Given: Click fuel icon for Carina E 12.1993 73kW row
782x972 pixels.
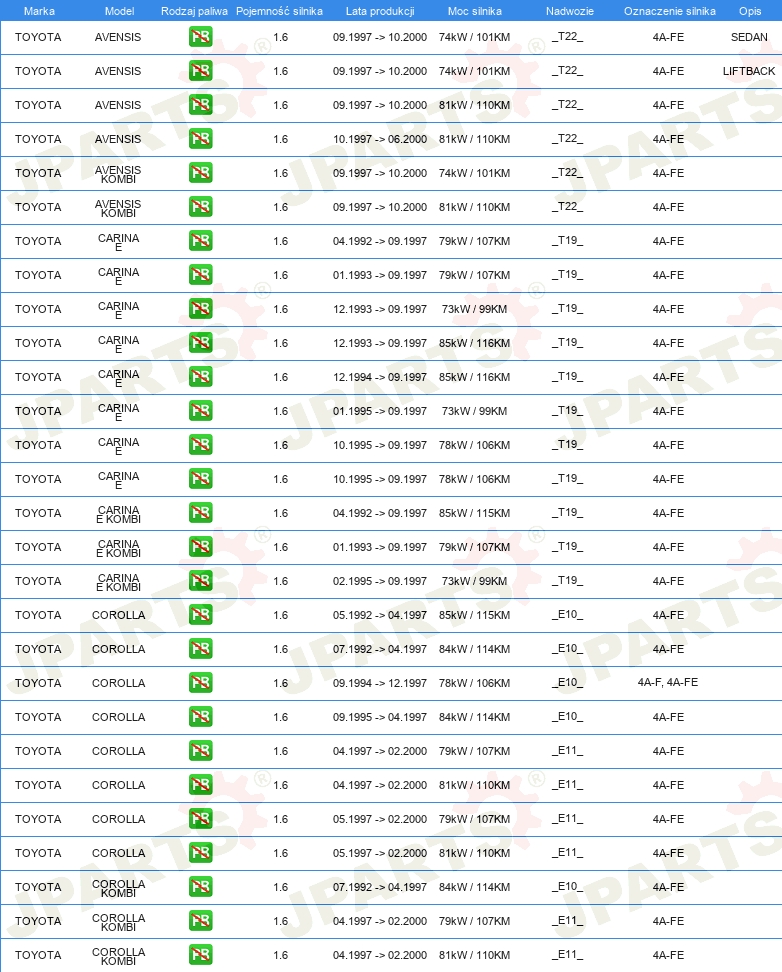Looking at the screenshot, I should 200,309.
